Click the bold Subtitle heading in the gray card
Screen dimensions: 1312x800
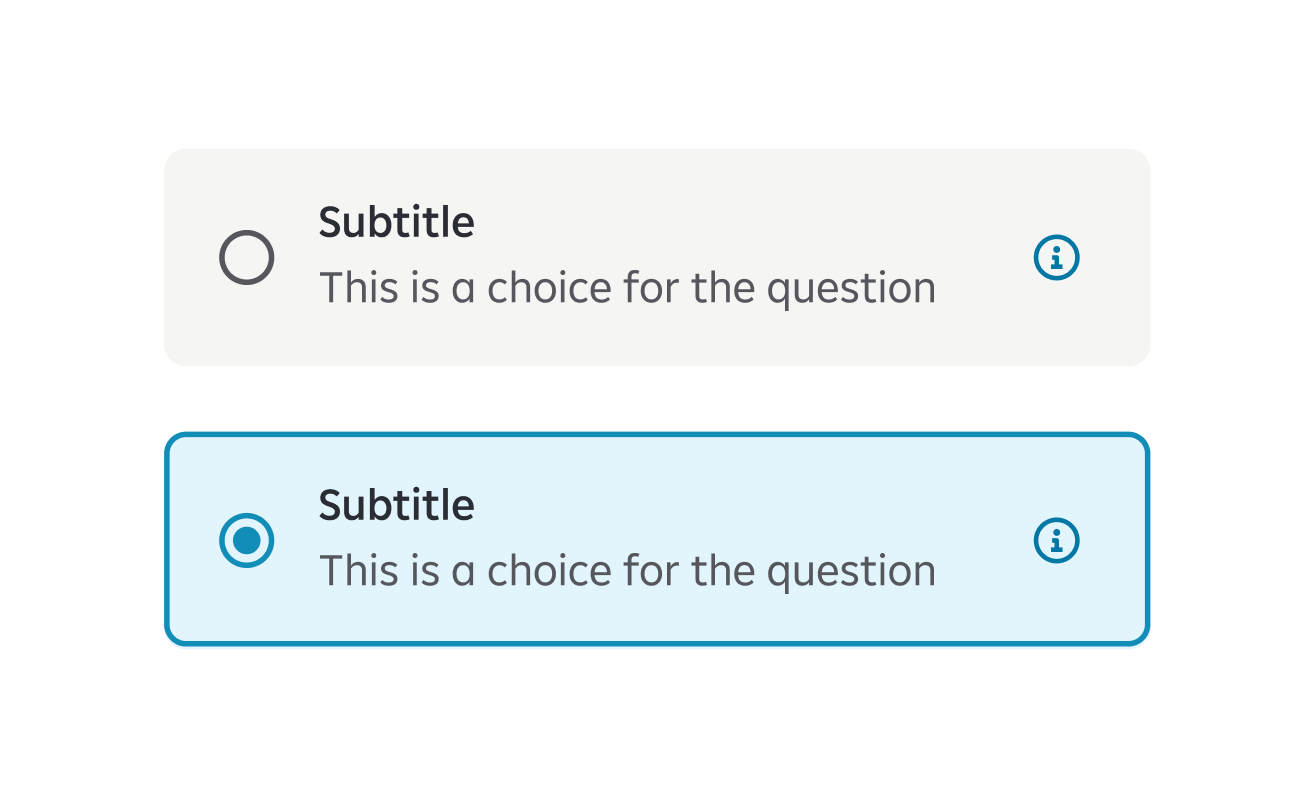tap(396, 222)
